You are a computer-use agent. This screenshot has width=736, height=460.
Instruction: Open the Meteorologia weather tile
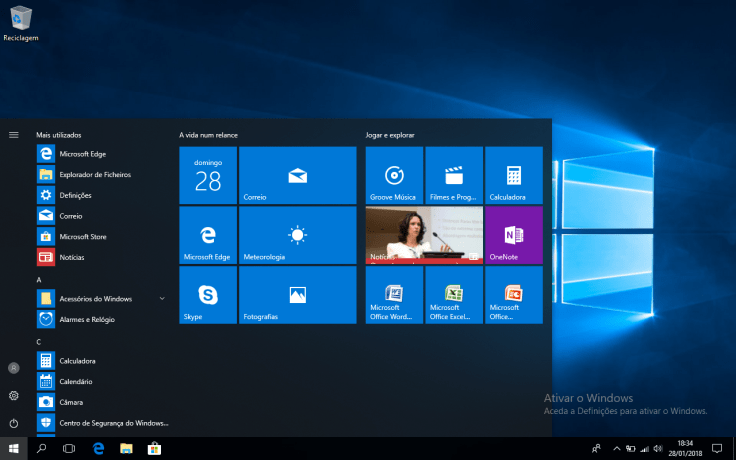(297, 235)
